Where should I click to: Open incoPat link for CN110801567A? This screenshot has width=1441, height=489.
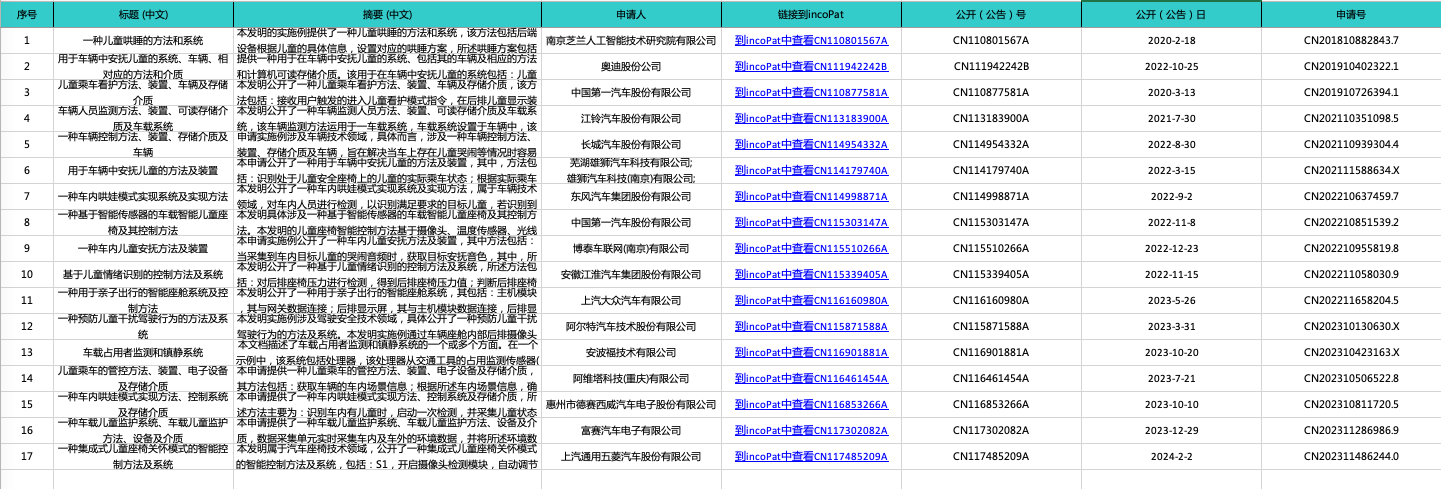pos(811,41)
